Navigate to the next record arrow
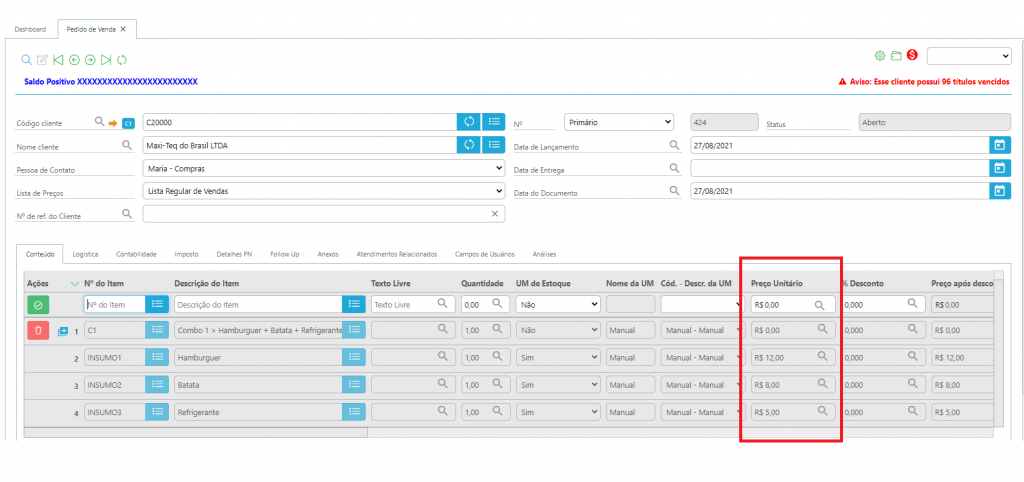The height and width of the screenshot is (482, 1024). tap(90, 60)
